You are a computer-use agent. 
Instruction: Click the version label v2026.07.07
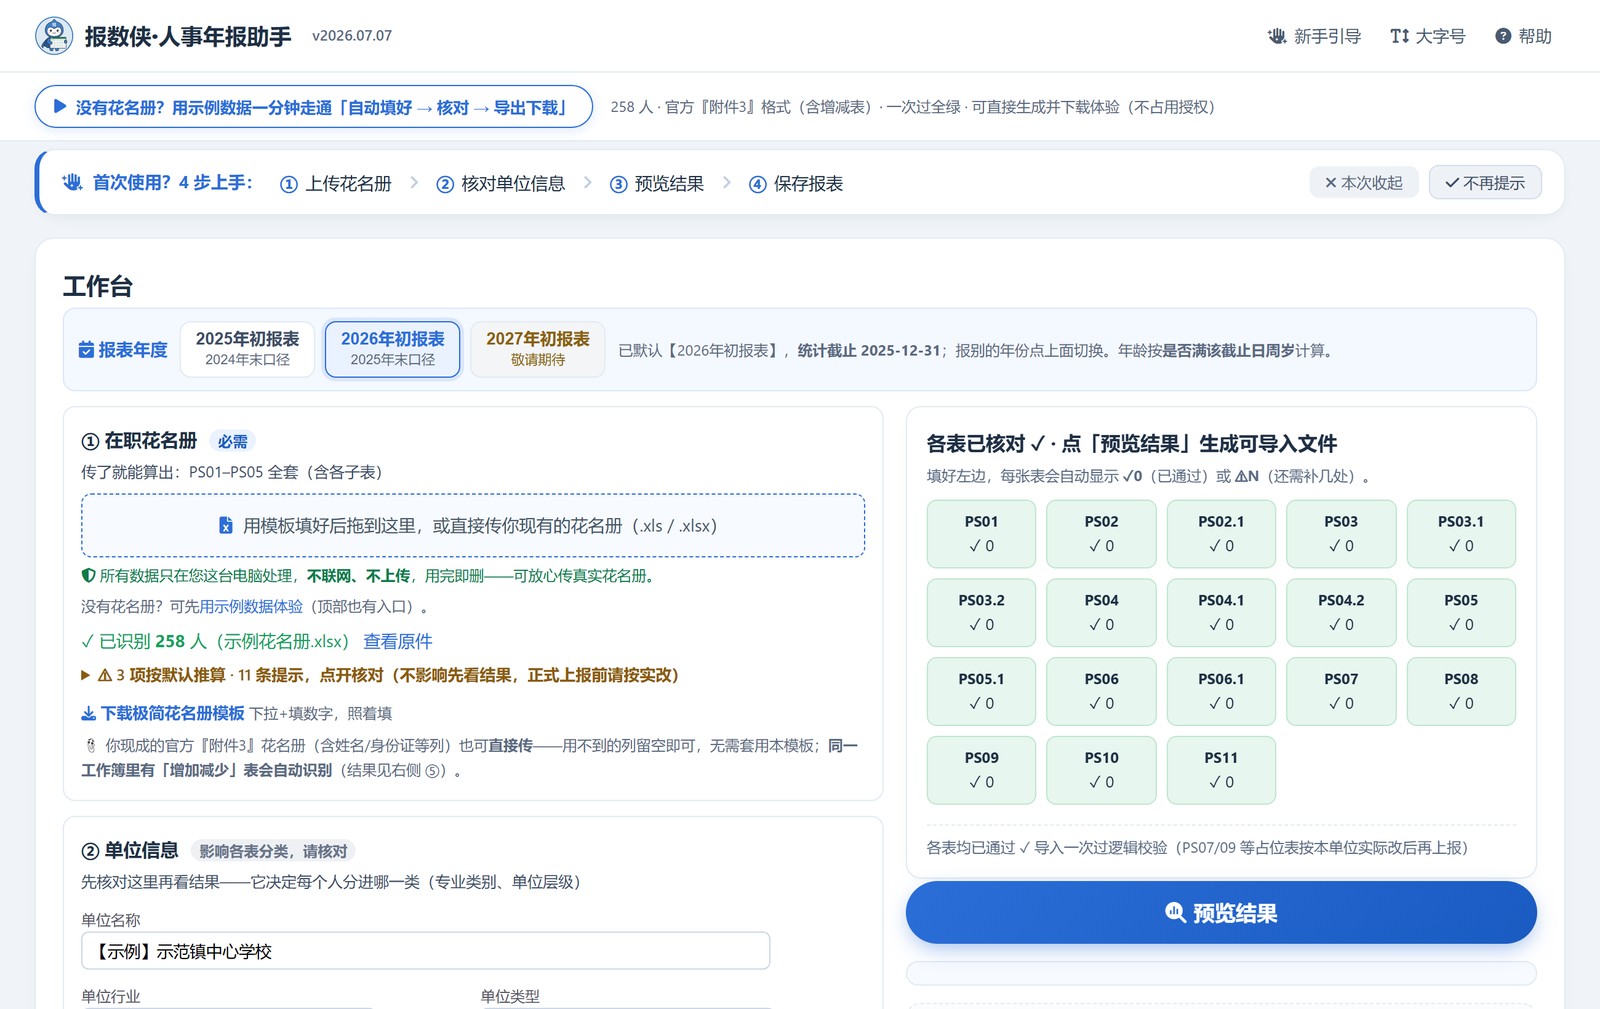point(352,36)
